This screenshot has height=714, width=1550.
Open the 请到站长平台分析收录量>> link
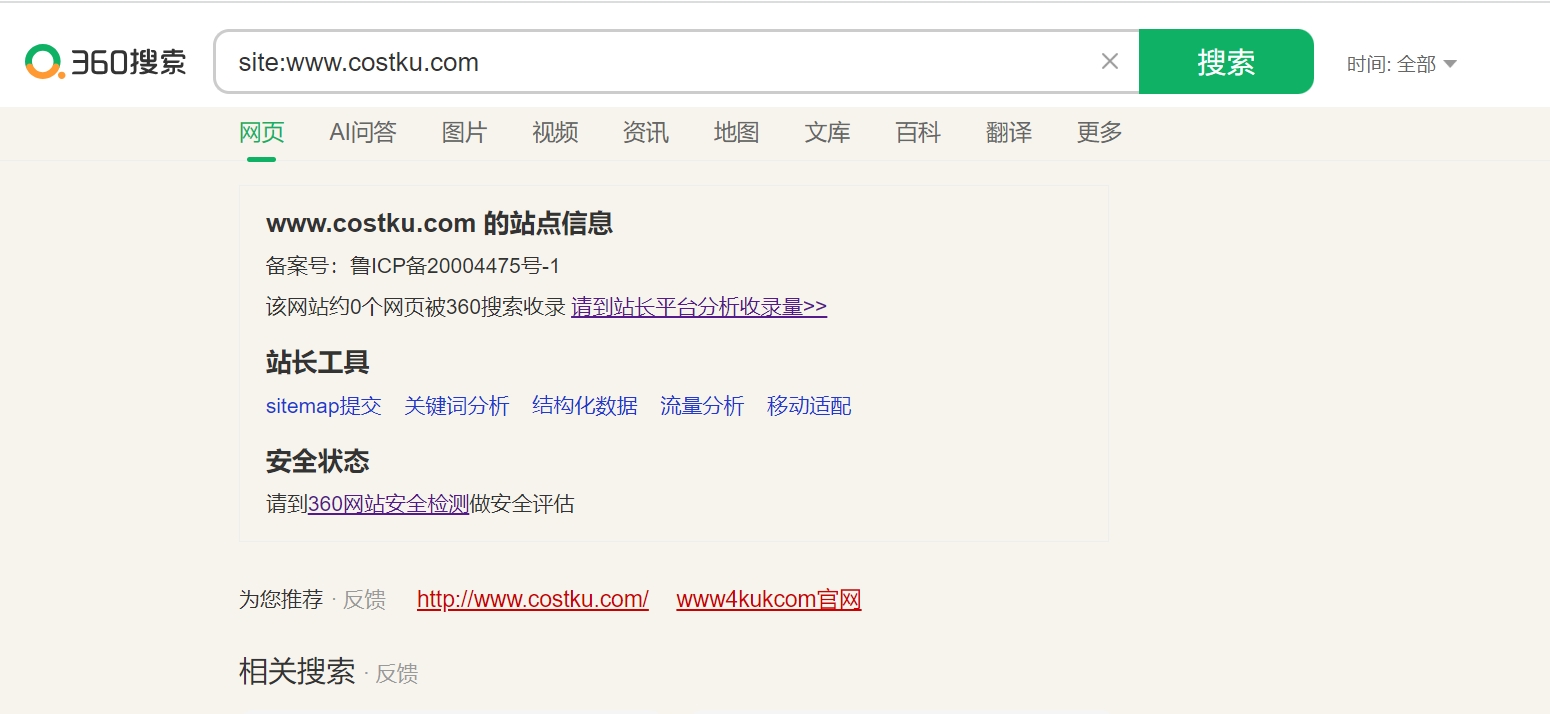pyautogui.click(x=699, y=307)
